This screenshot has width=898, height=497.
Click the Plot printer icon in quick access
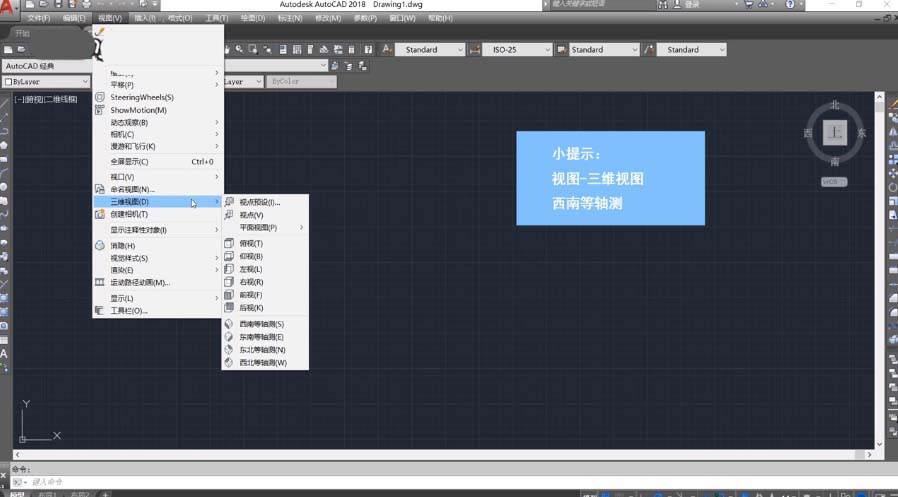pyautogui.click(x=86, y=3)
